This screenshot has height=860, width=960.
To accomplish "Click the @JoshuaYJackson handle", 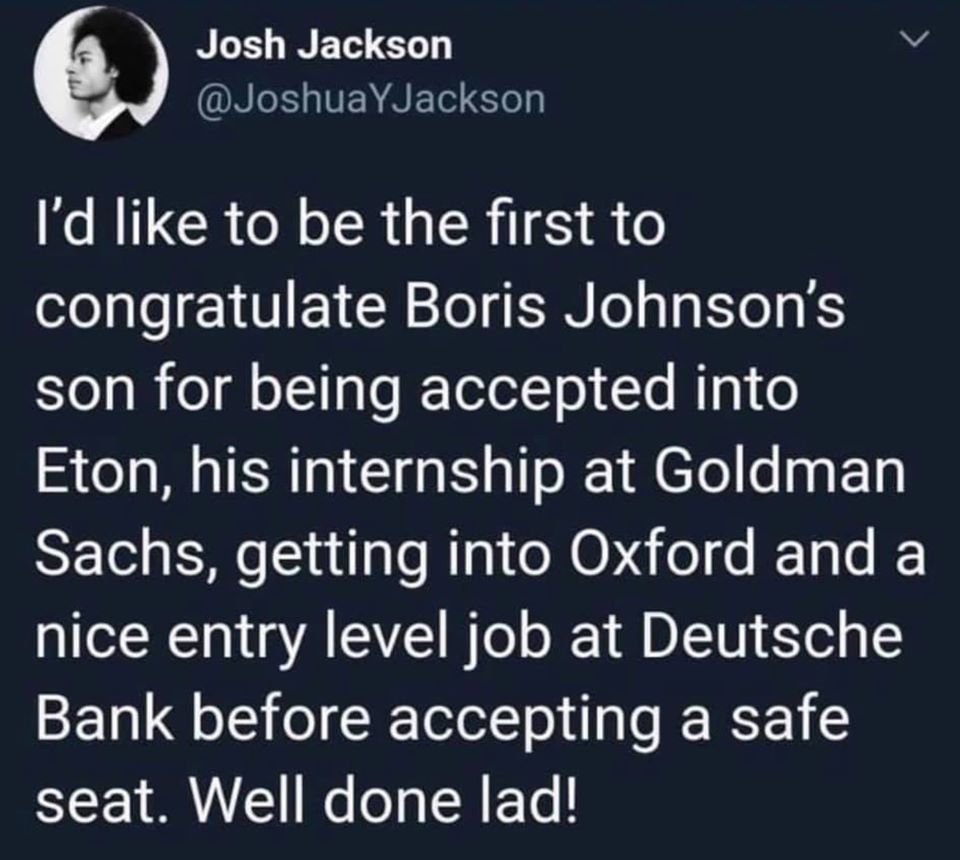I will pos(371,99).
